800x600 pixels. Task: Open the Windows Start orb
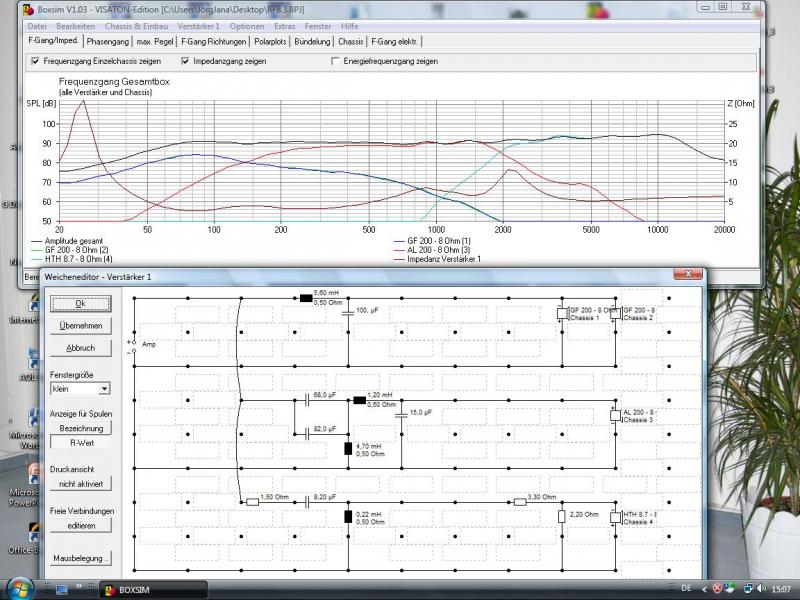17,588
